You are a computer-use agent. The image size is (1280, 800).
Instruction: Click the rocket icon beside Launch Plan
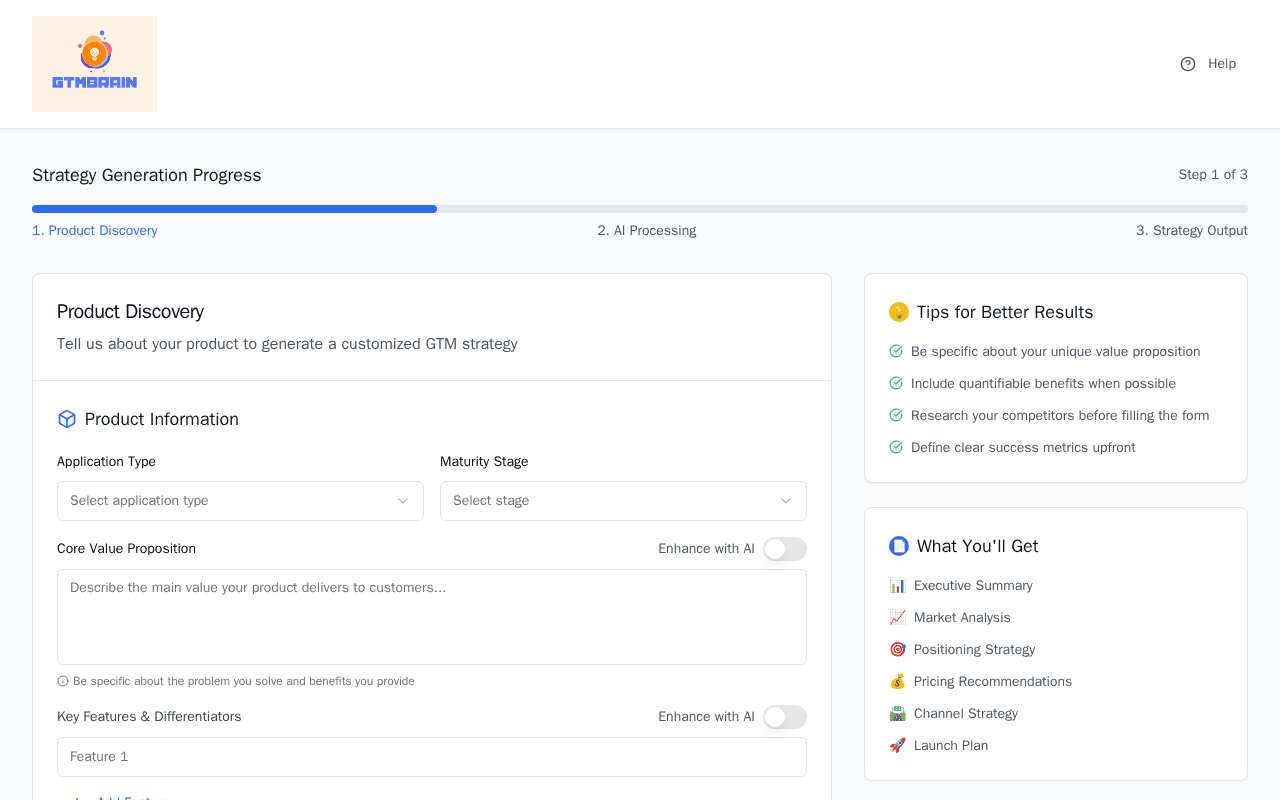click(x=897, y=745)
